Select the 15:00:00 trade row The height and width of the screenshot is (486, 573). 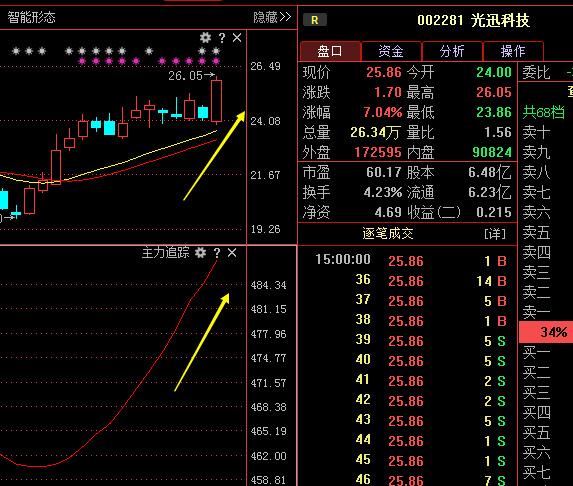click(x=407, y=261)
